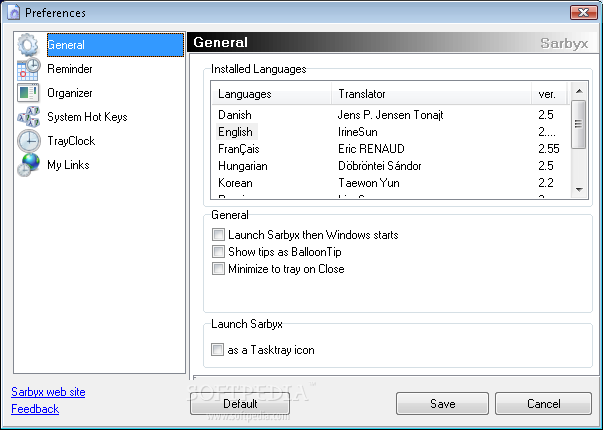
Task: Toggle Show tips as BalloonTip checkbox
Action: click(x=218, y=252)
